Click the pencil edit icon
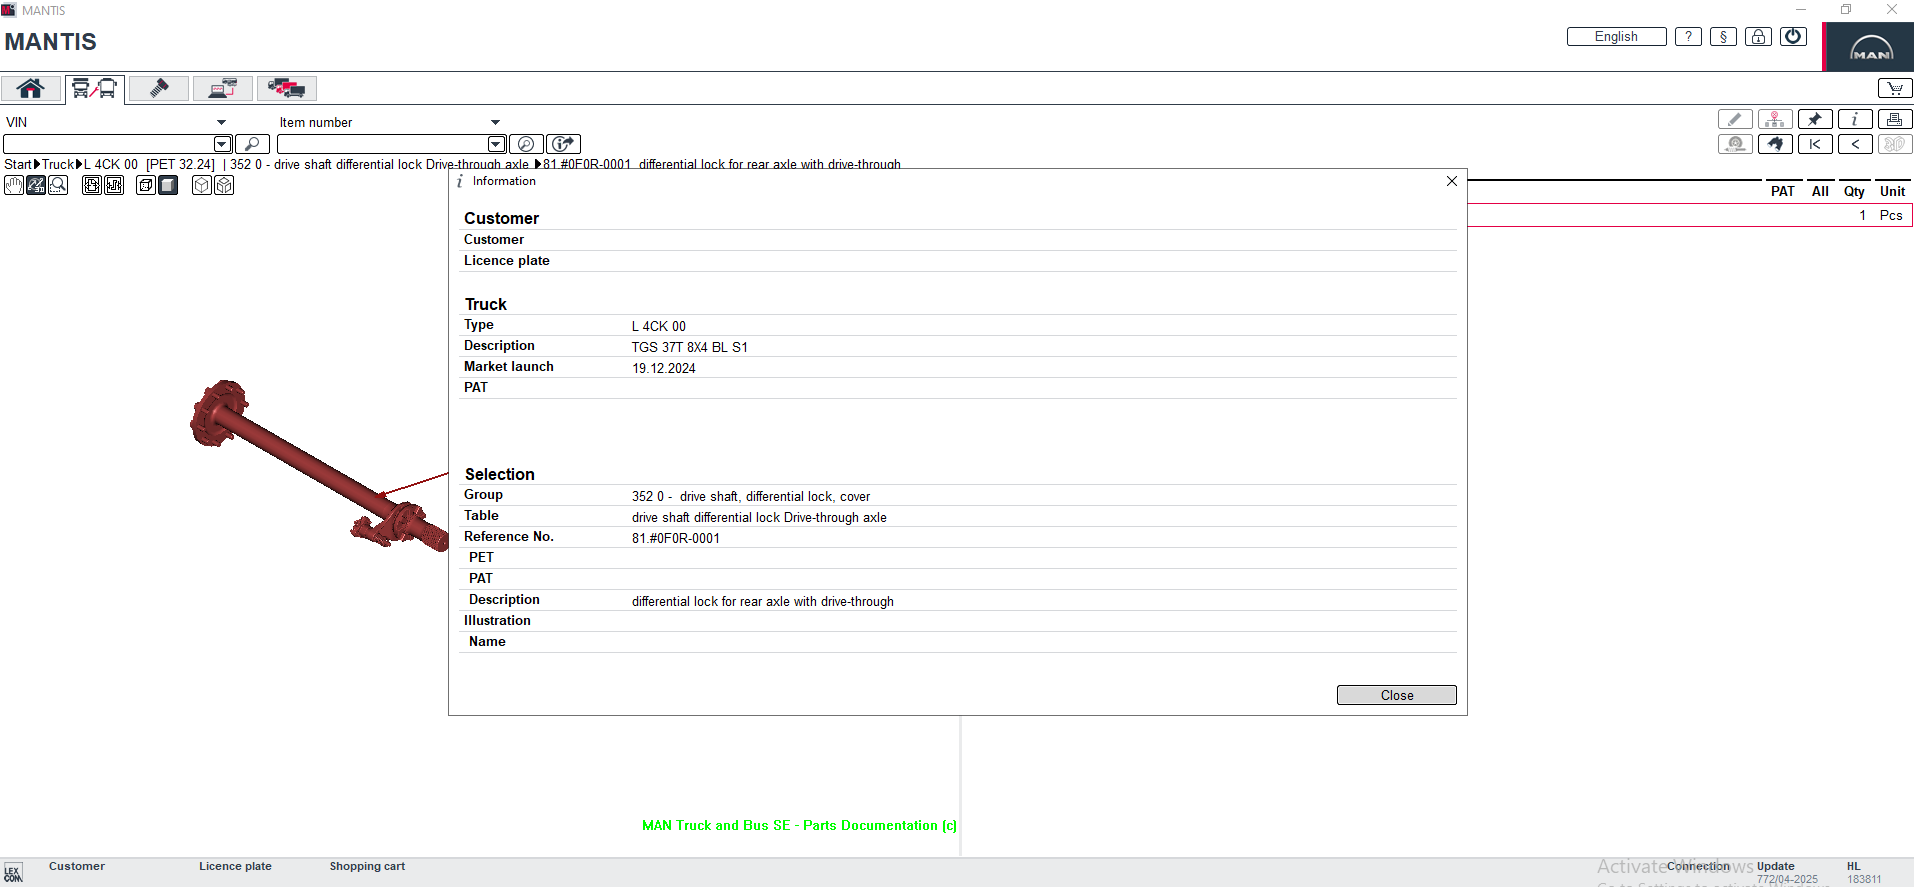 click(1735, 119)
